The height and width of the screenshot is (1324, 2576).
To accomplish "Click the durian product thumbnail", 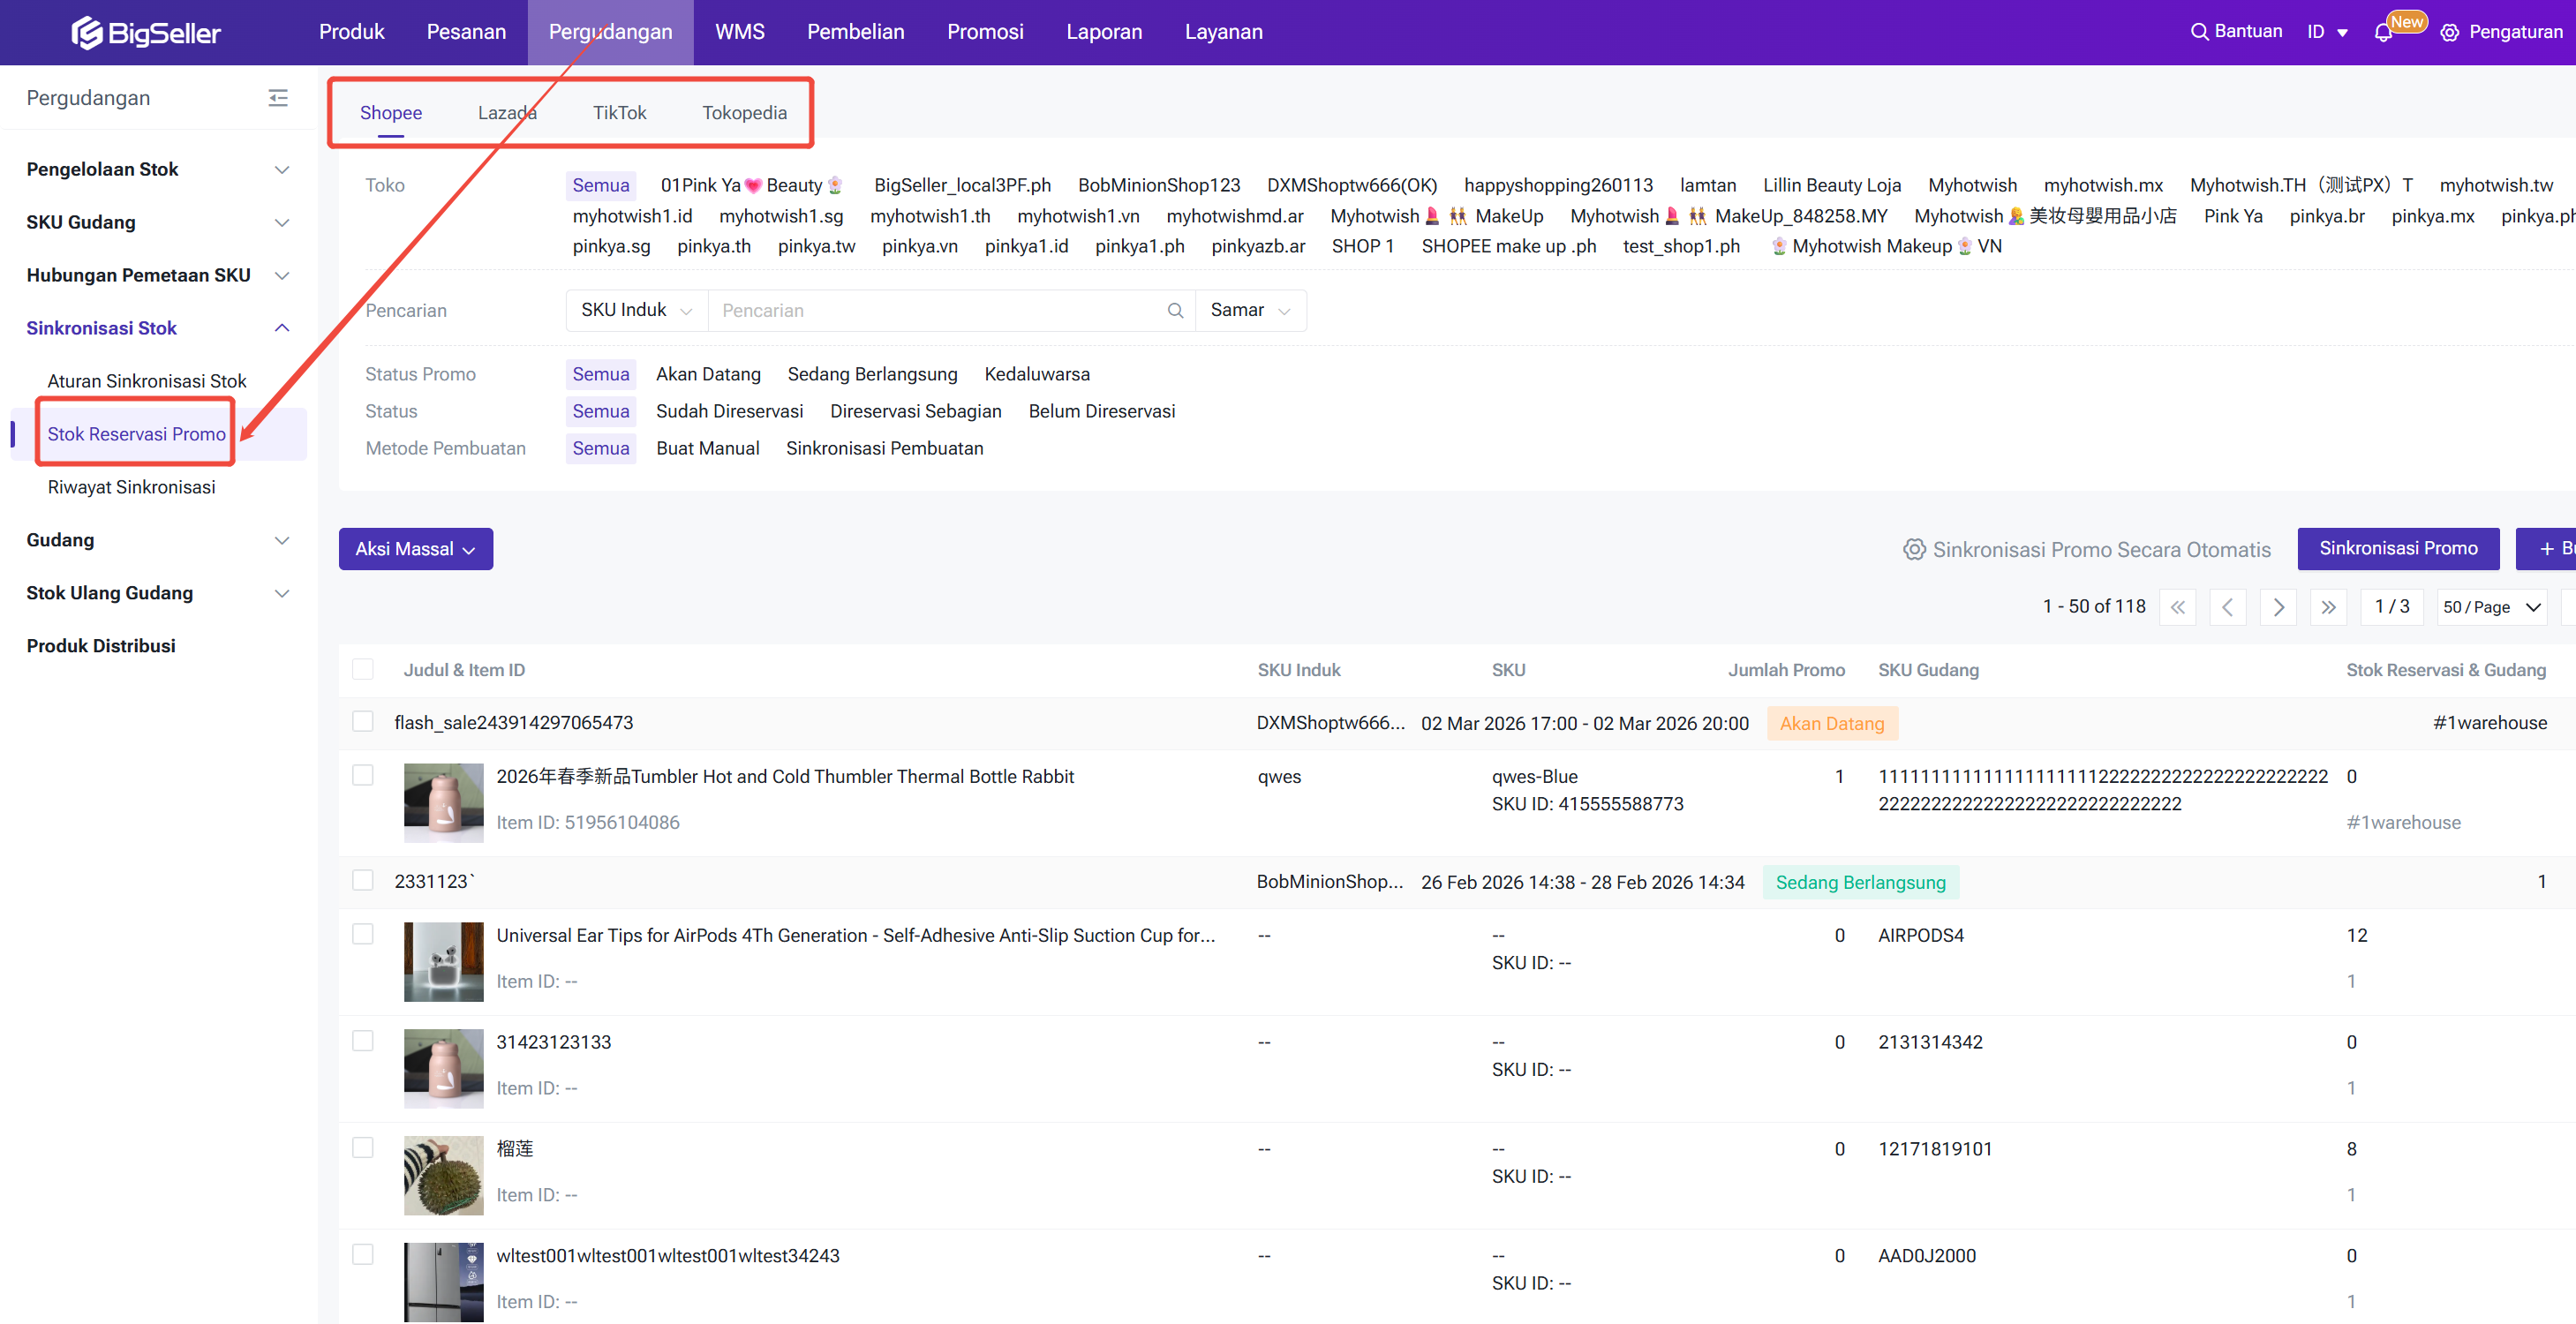I will pyautogui.click(x=443, y=1175).
